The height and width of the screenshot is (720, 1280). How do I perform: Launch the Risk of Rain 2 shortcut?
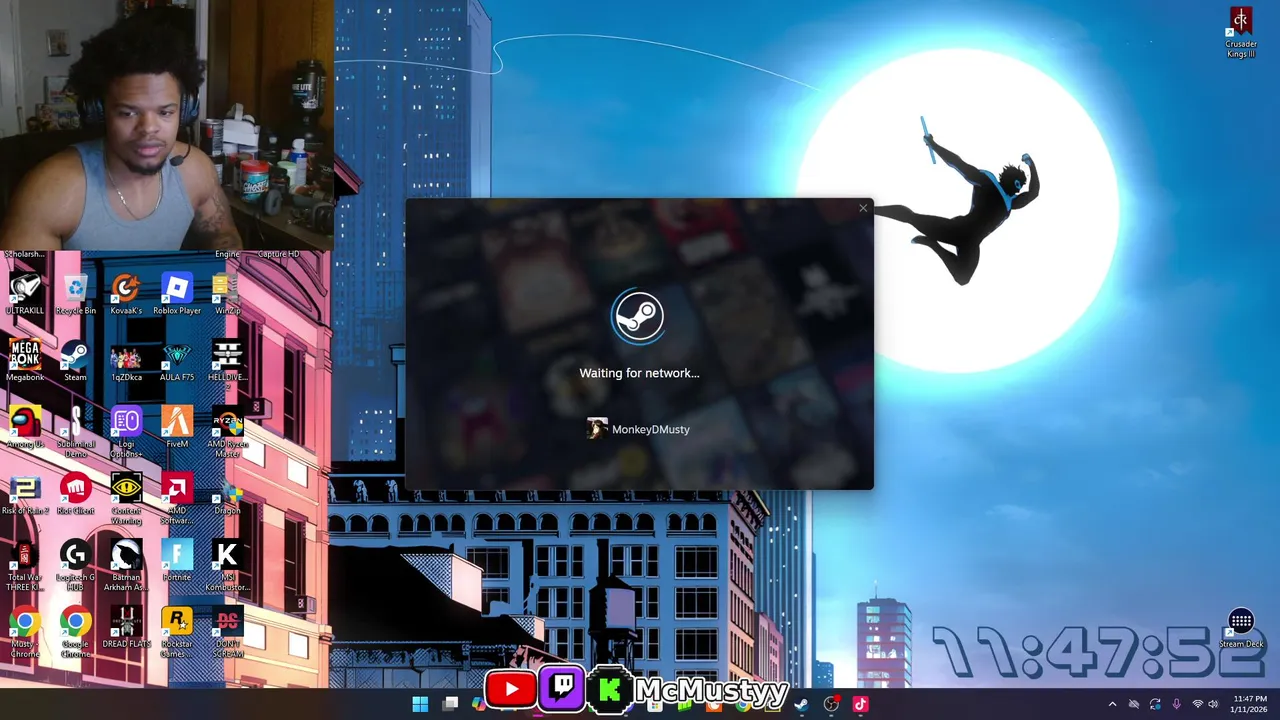point(25,495)
